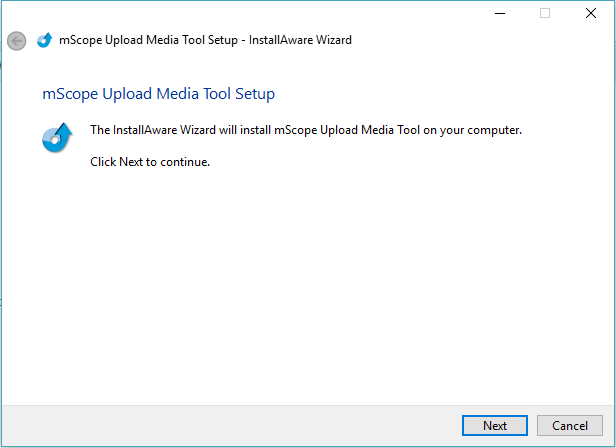Click the "Click Next to continue." text
The height and width of the screenshot is (448, 616).
[150, 161]
